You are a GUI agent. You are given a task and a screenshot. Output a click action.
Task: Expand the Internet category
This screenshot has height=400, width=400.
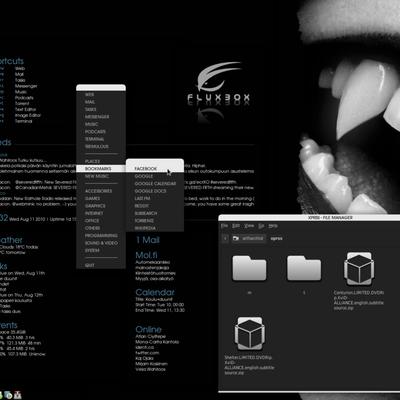pos(101,213)
